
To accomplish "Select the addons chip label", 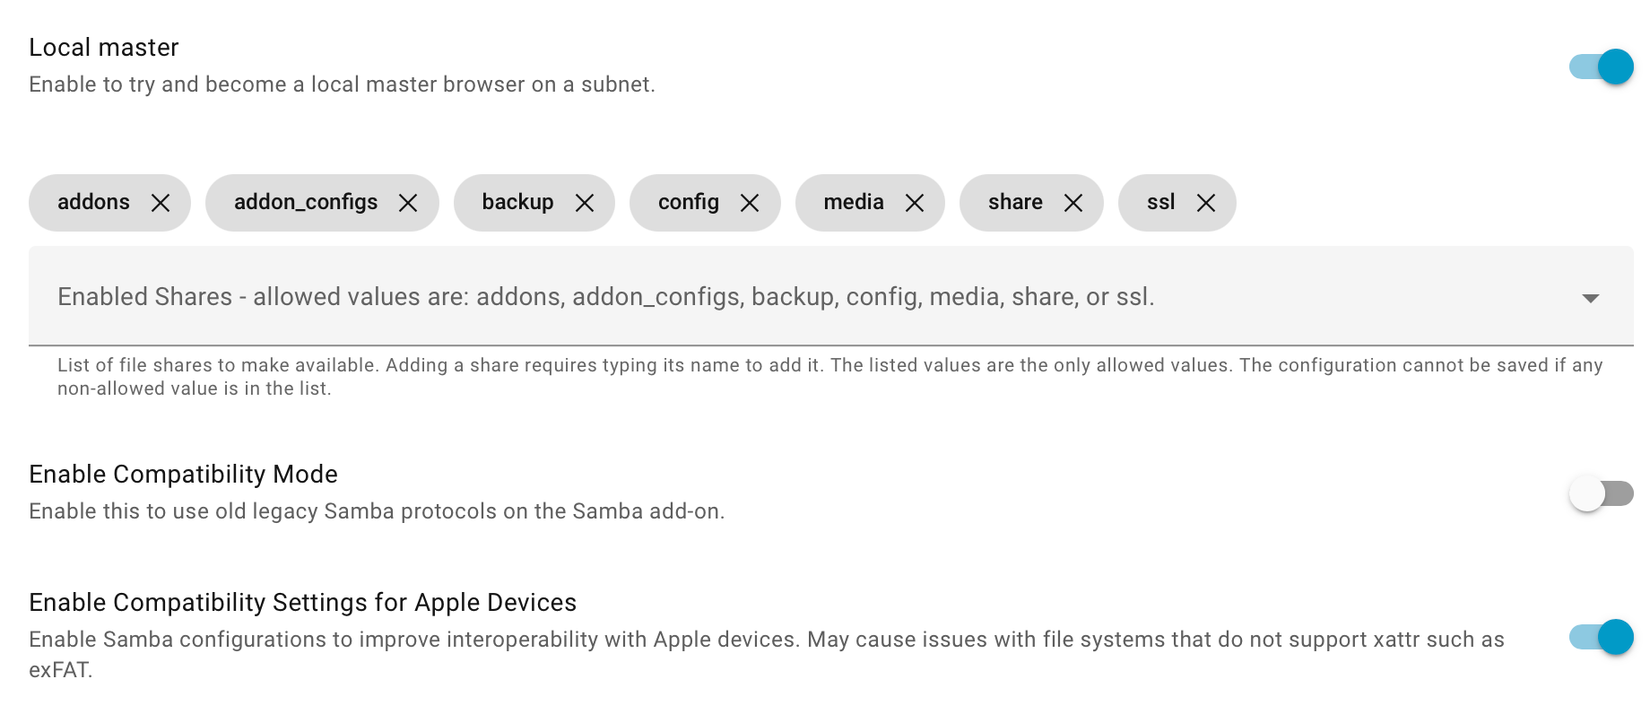I will click(93, 202).
